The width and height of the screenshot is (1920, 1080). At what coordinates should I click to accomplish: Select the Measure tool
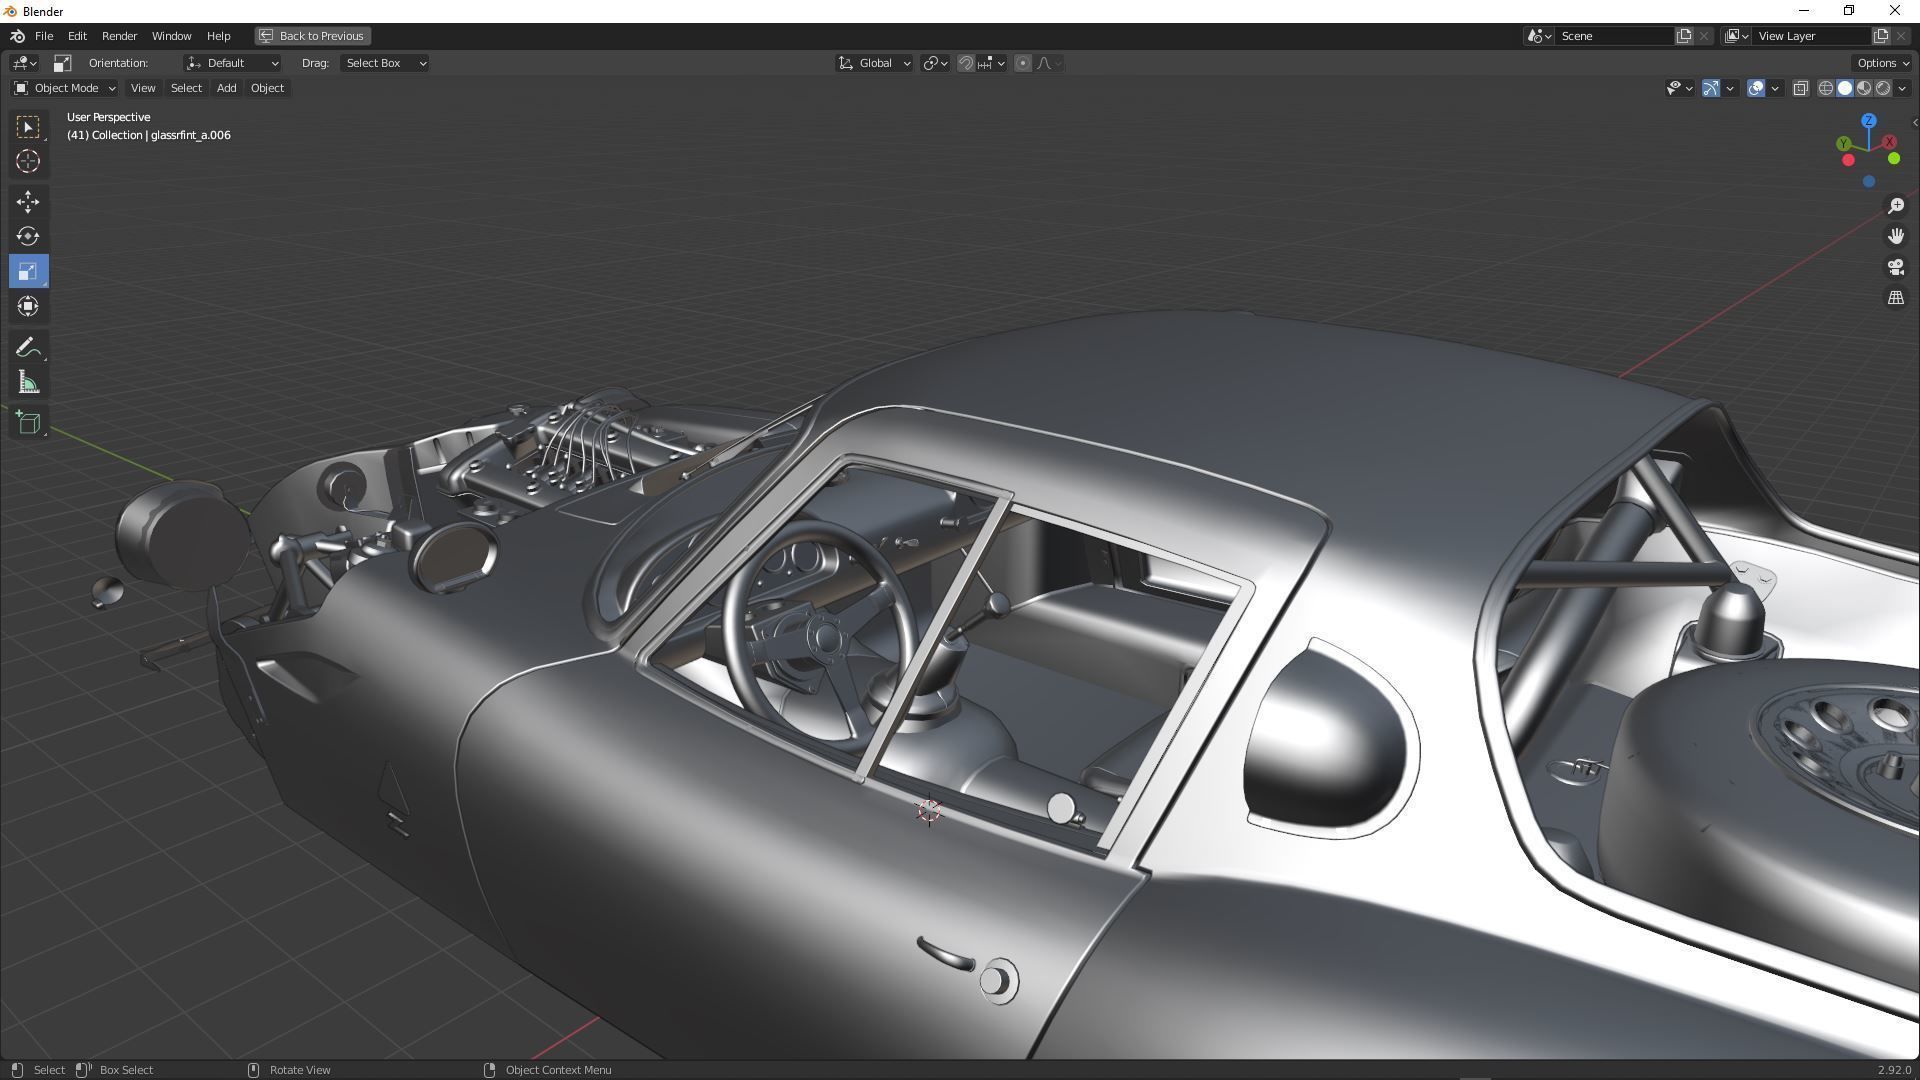(x=27, y=383)
